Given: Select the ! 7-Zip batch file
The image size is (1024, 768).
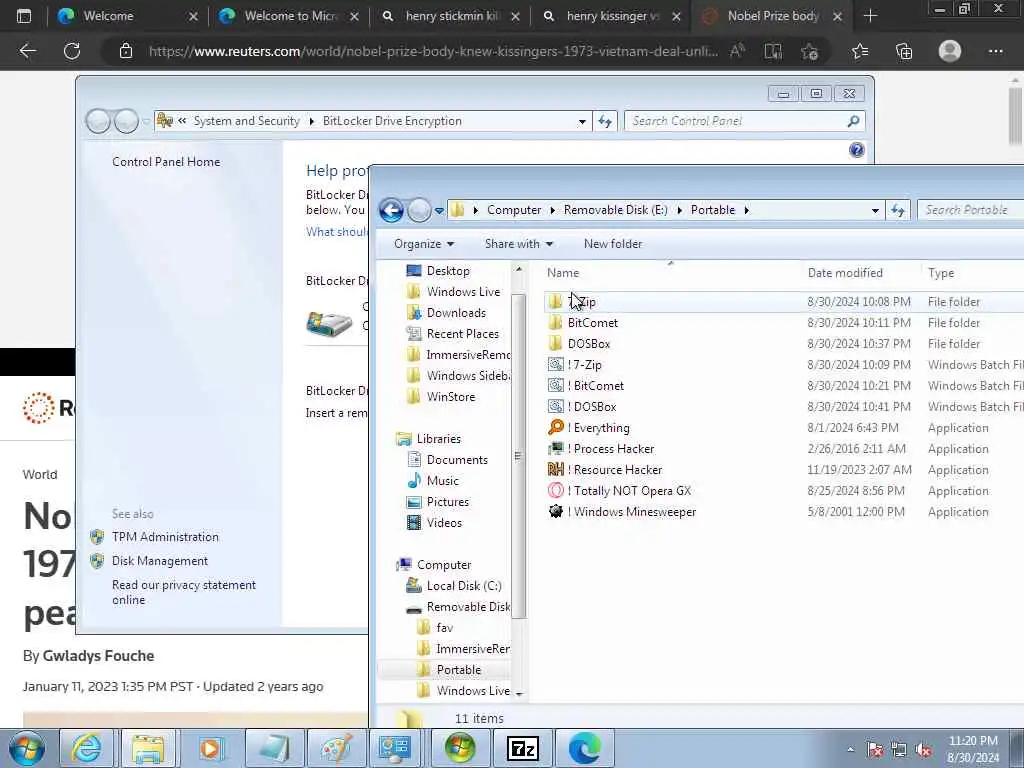Looking at the screenshot, I should (584, 364).
